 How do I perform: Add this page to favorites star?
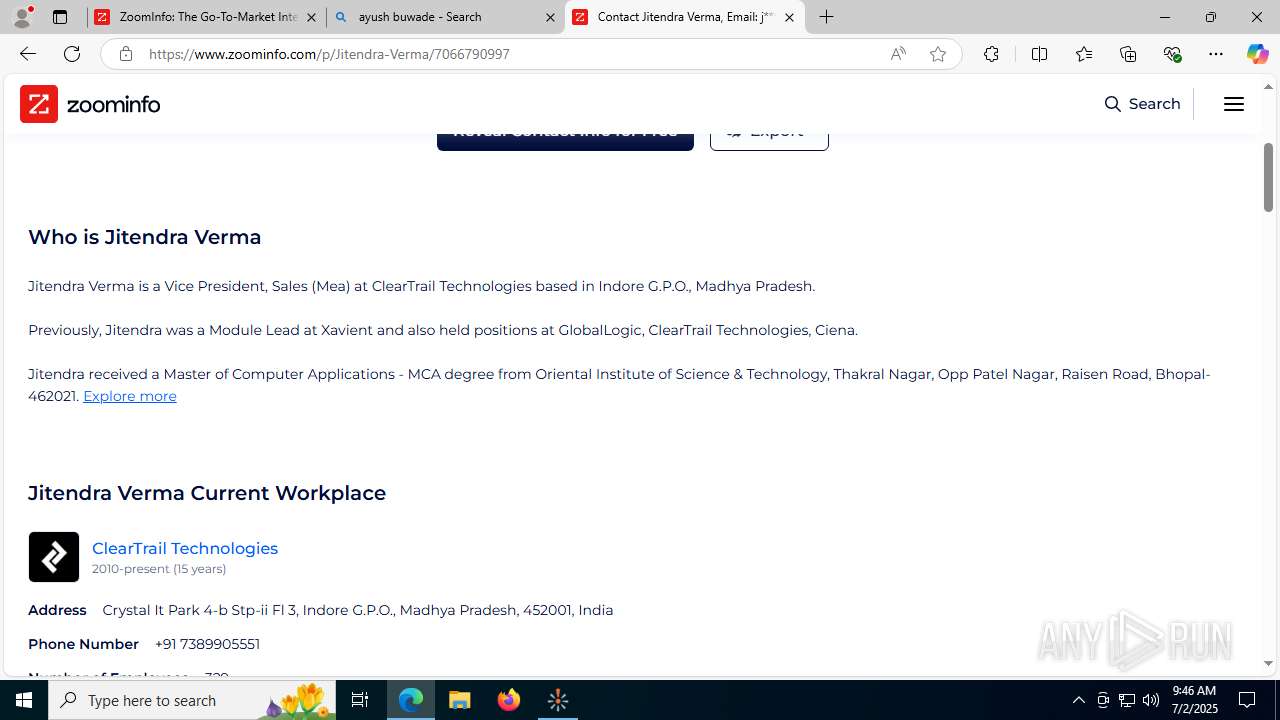[x=938, y=54]
